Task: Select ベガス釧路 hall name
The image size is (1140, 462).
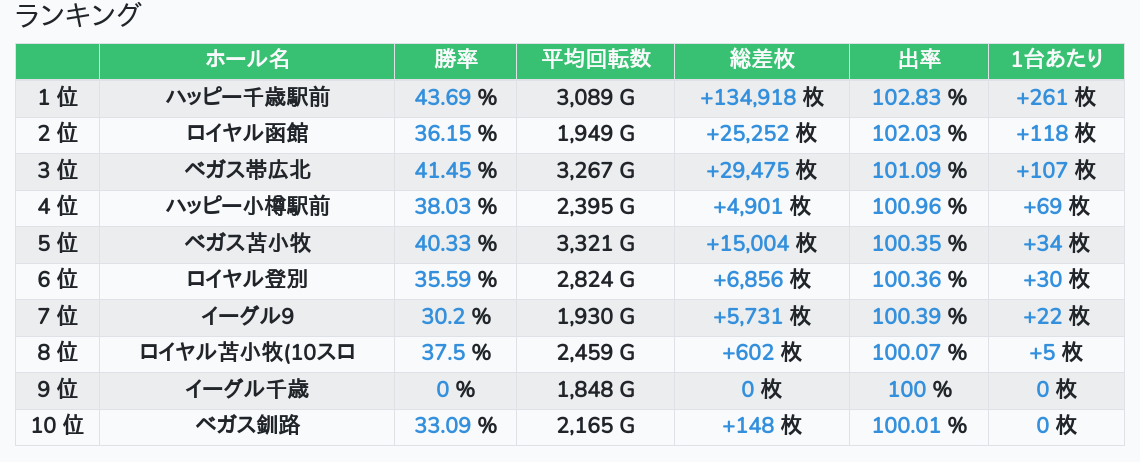Action: (247, 425)
